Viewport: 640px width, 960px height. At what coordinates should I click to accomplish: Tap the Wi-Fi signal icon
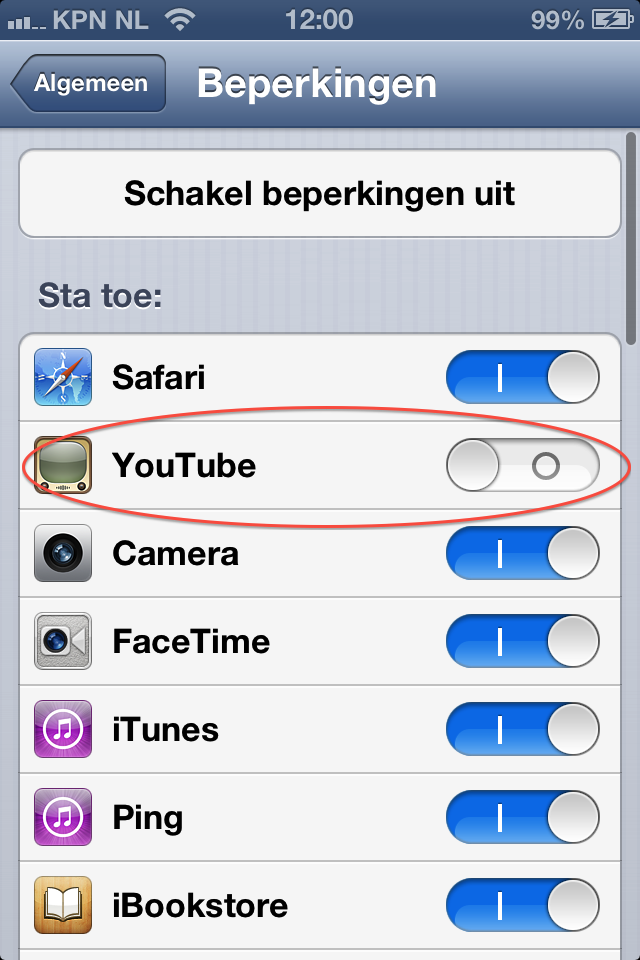tap(179, 20)
